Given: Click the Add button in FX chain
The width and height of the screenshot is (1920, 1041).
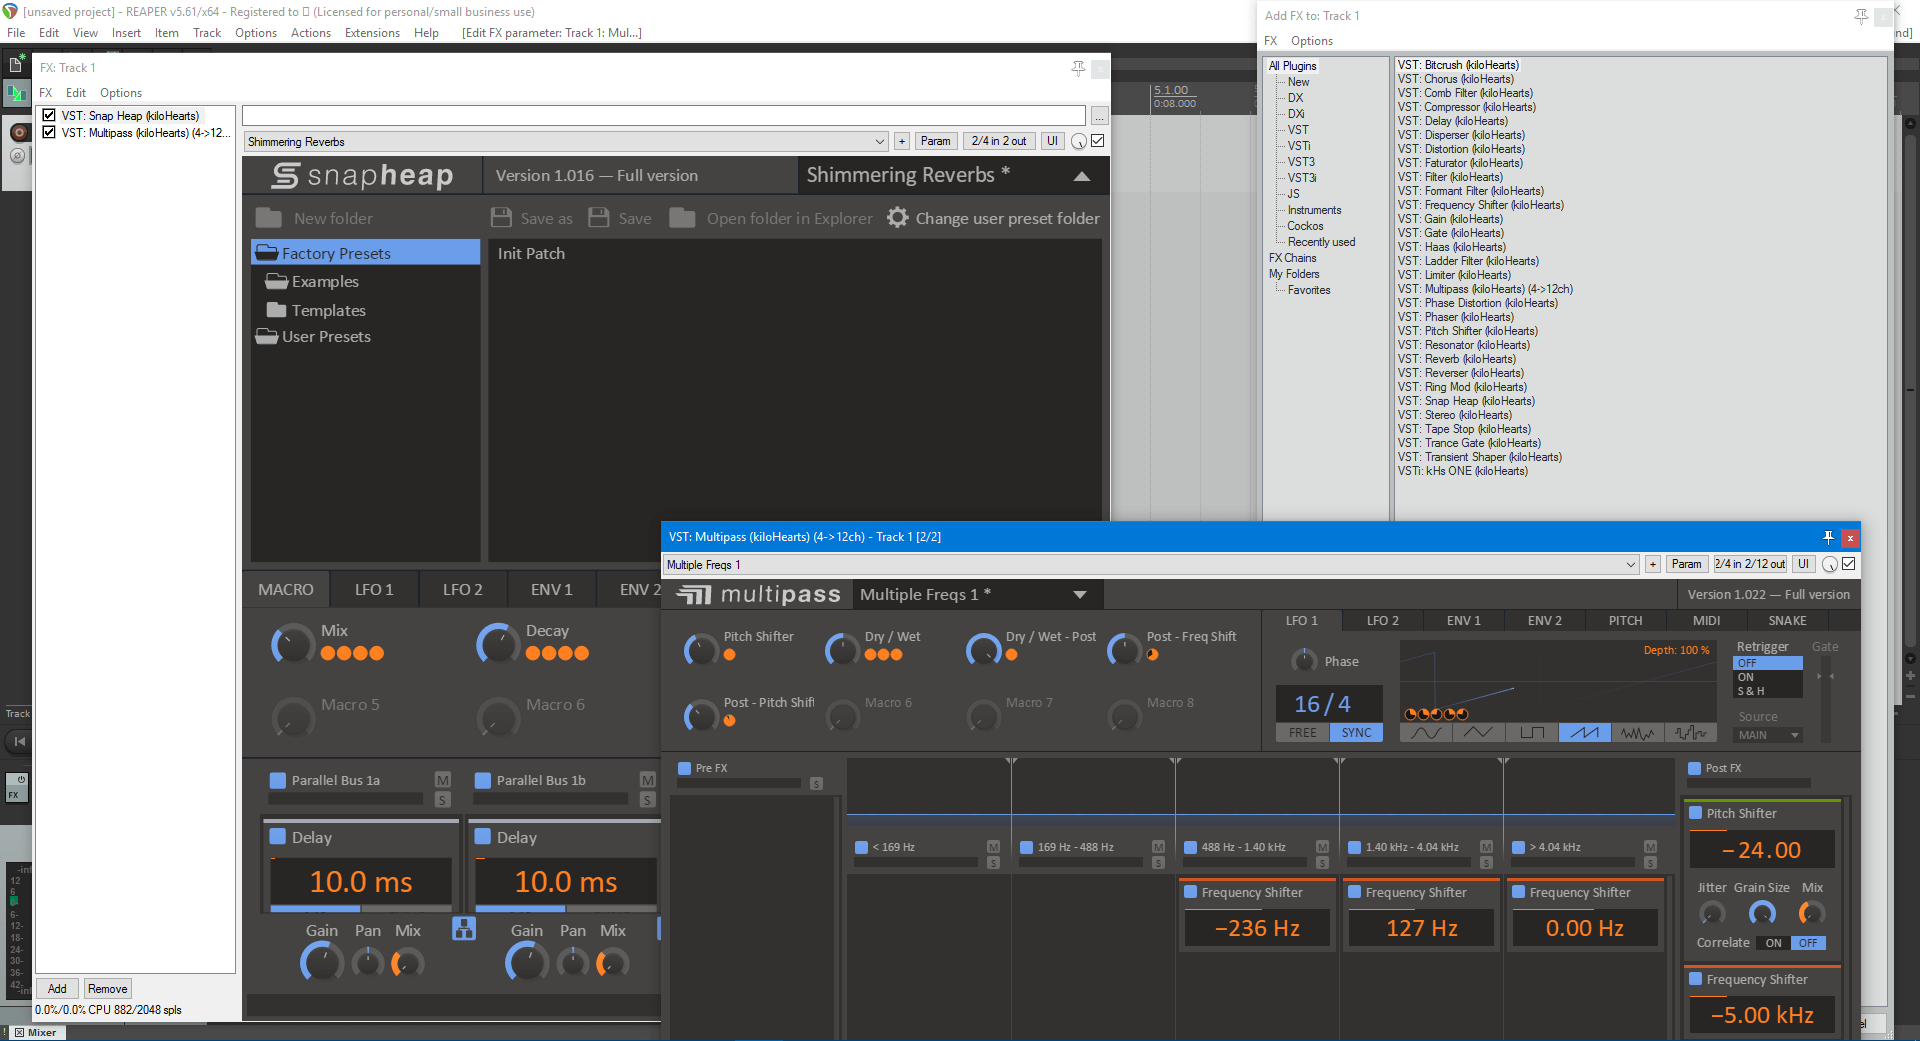Looking at the screenshot, I should click(x=57, y=989).
